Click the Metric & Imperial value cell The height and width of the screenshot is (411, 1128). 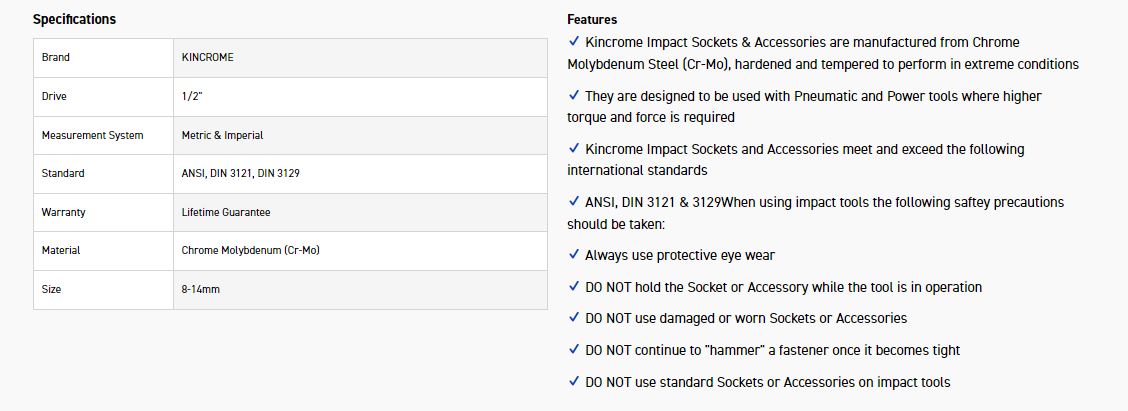(222, 135)
